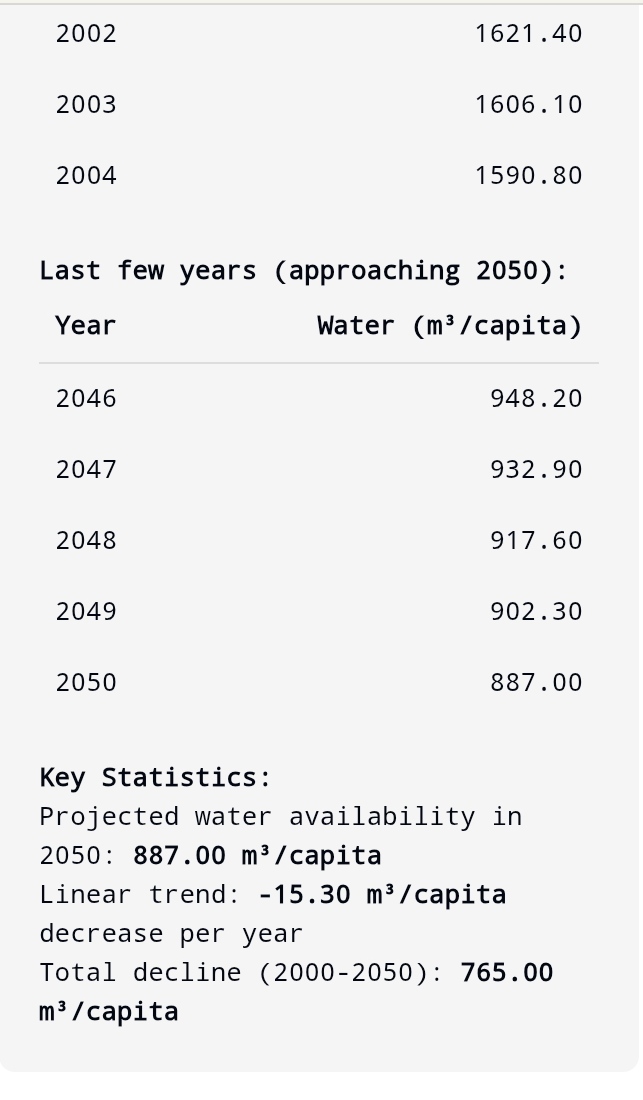Click the 2003 year cell

point(86,104)
